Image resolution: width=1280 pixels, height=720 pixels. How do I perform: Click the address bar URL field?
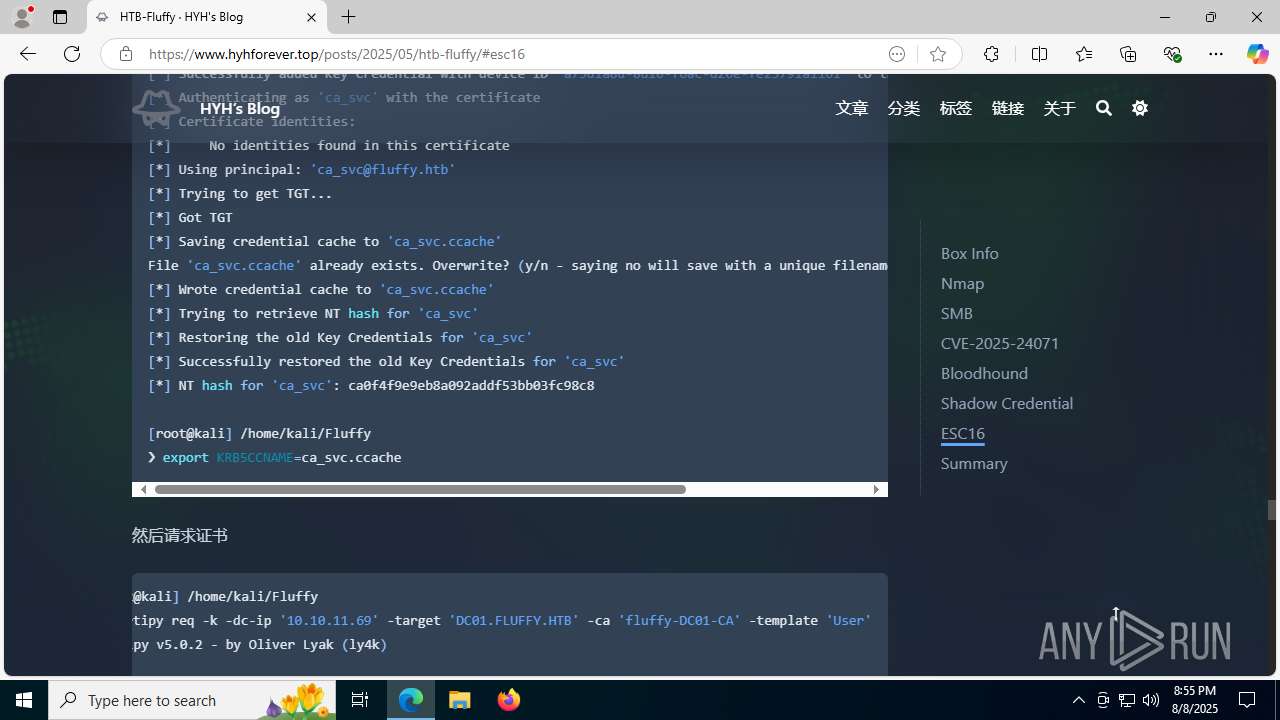point(510,54)
